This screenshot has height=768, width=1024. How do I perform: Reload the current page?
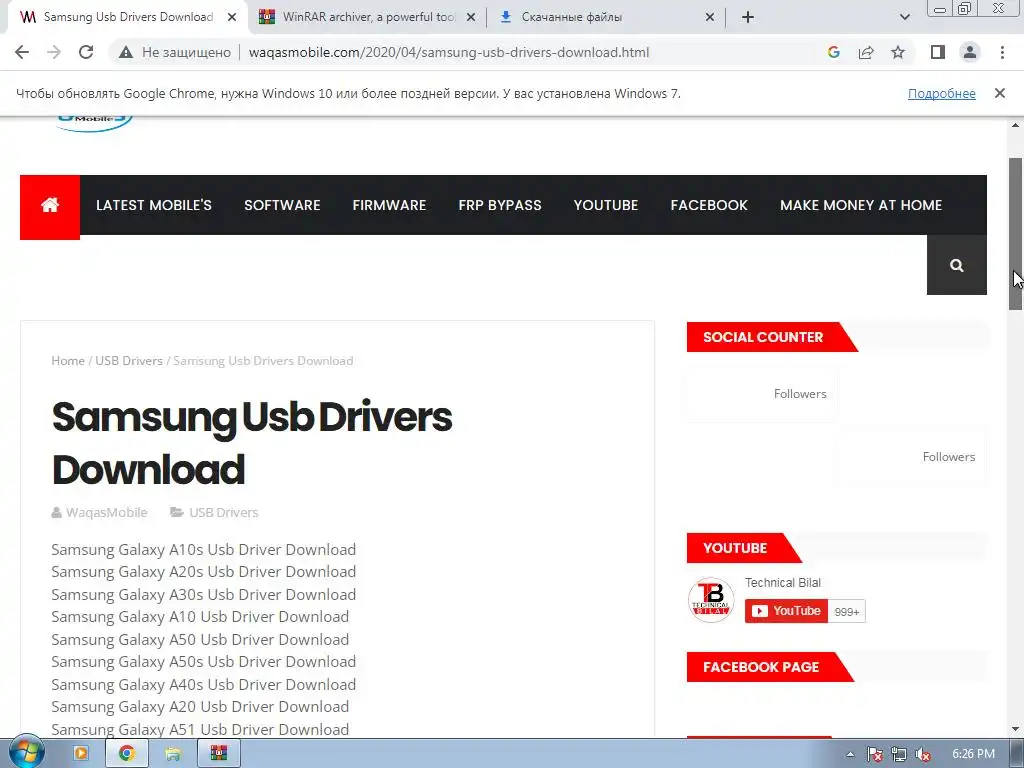coord(86,52)
